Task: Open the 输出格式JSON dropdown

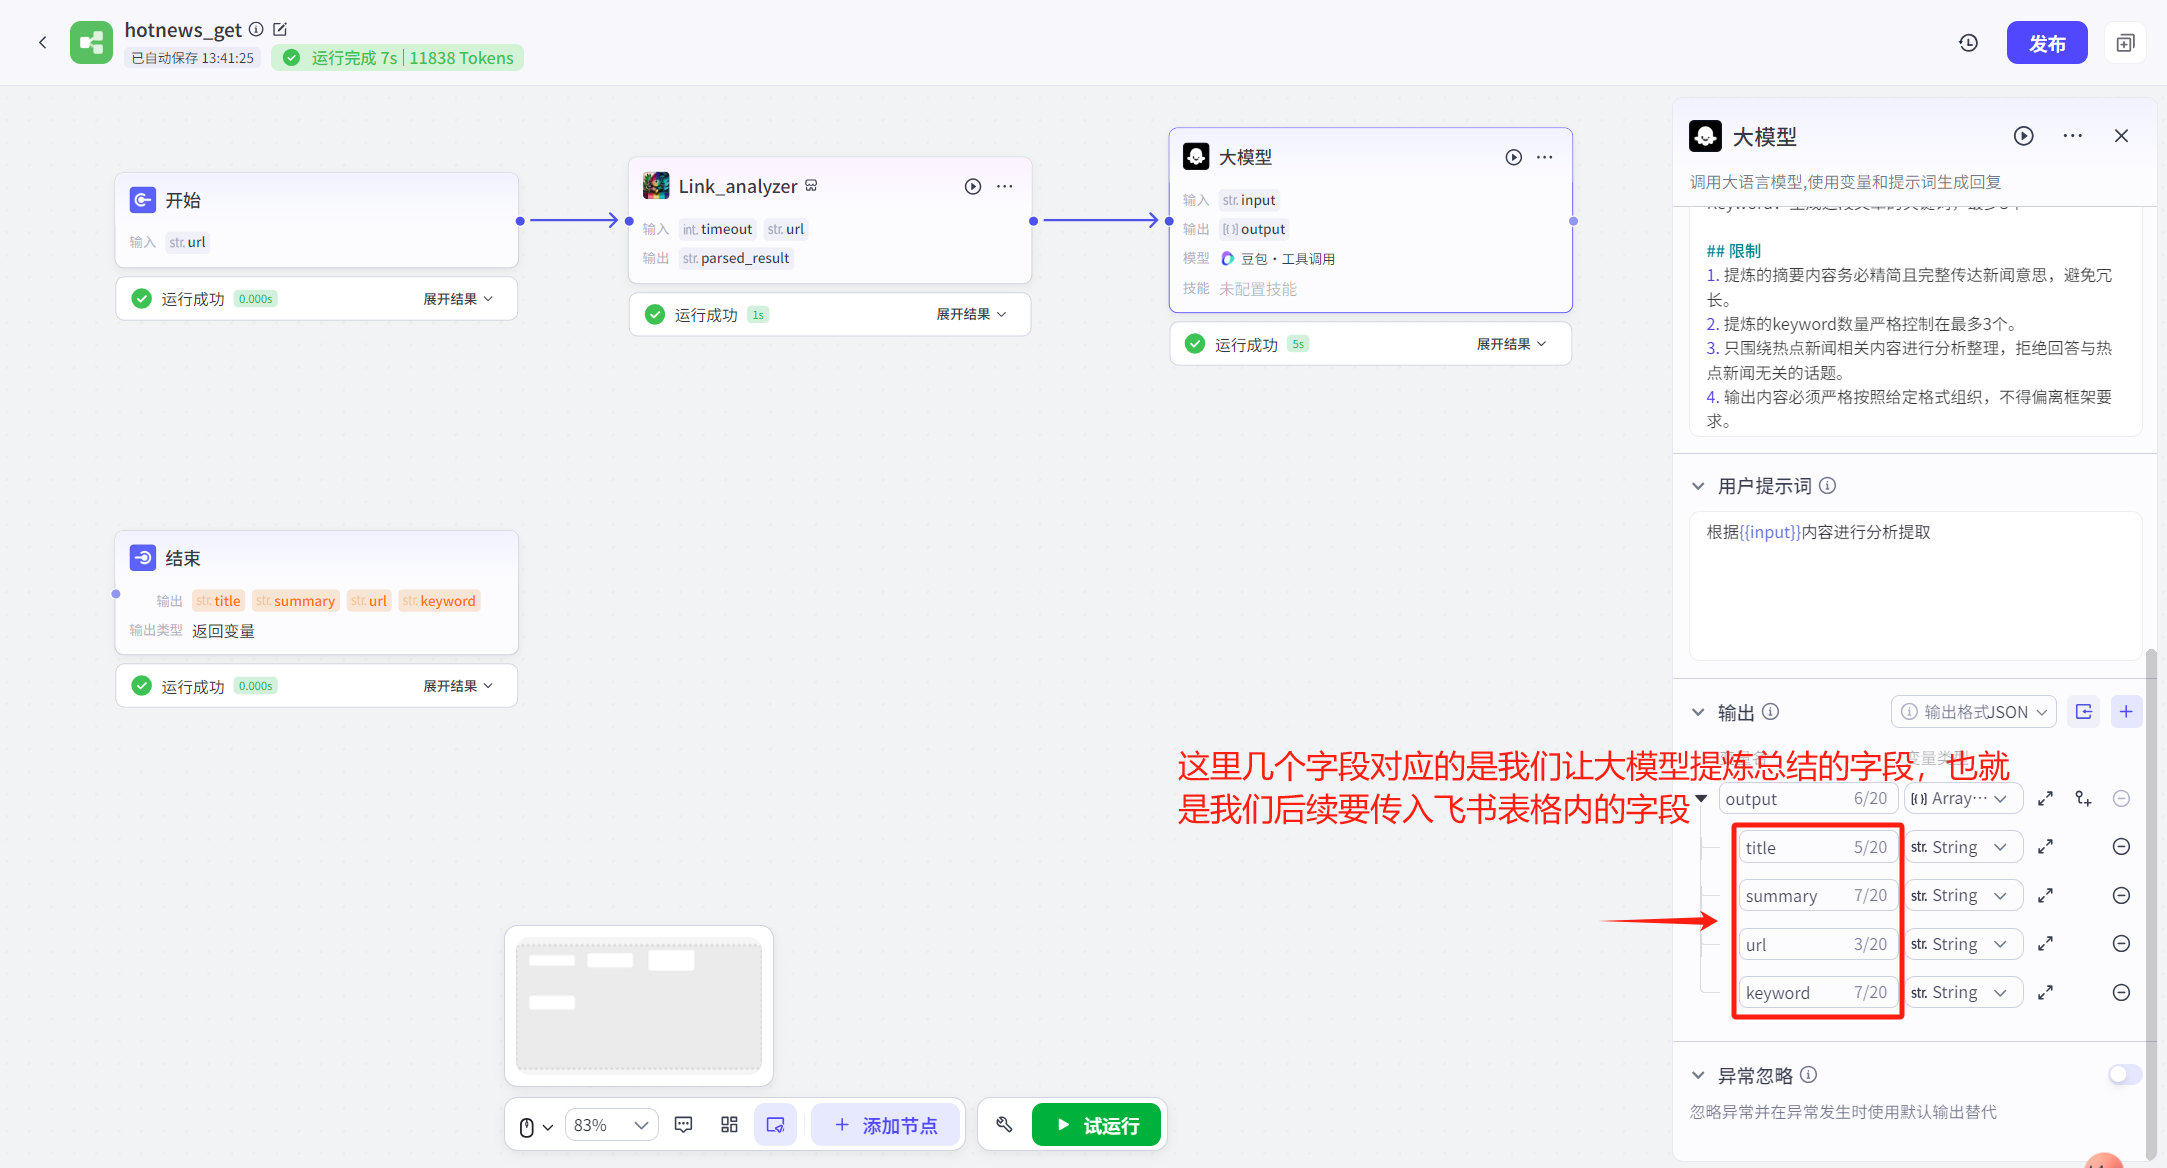Action: click(1973, 711)
